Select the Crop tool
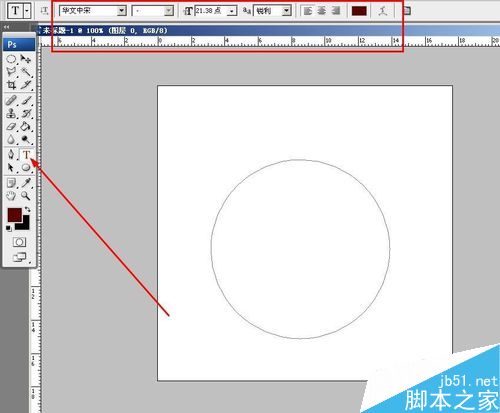The width and height of the screenshot is (500, 413). [11, 85]
